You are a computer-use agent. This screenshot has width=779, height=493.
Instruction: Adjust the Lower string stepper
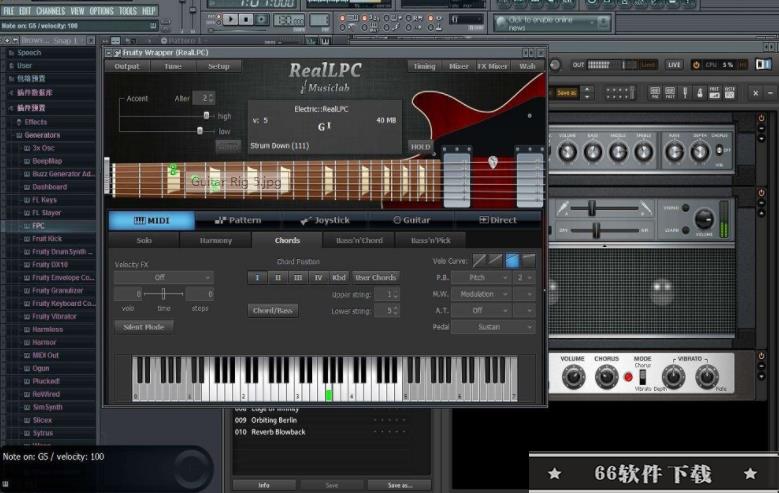[395, 311]
